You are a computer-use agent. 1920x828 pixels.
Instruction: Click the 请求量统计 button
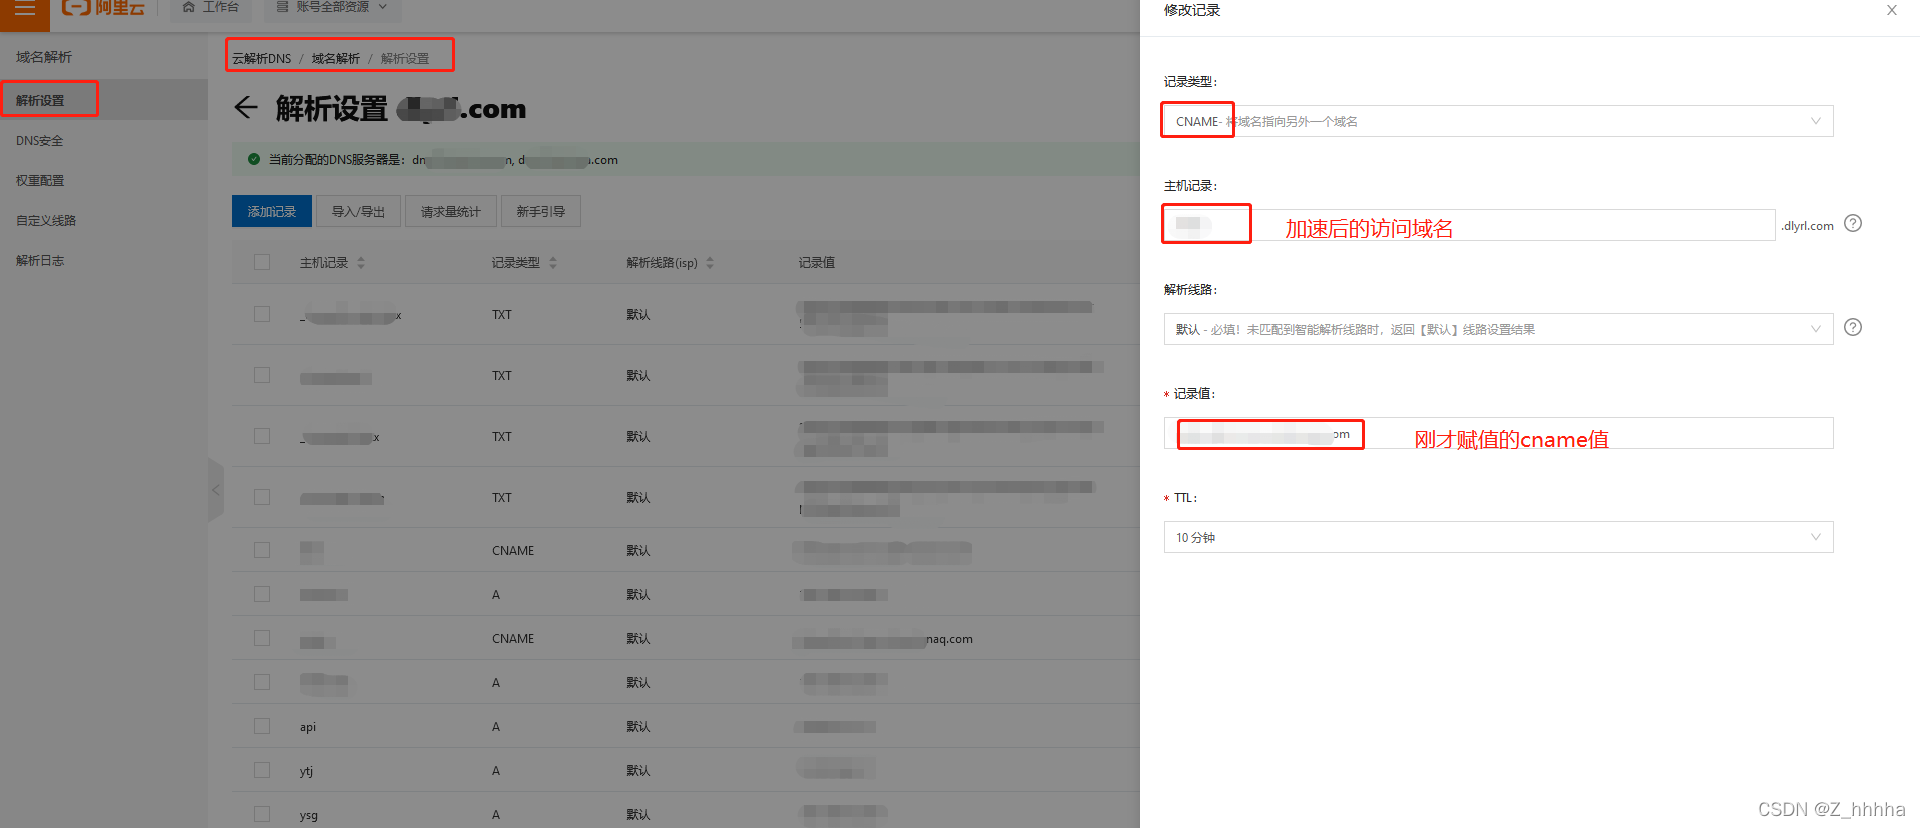pos(450,211)
